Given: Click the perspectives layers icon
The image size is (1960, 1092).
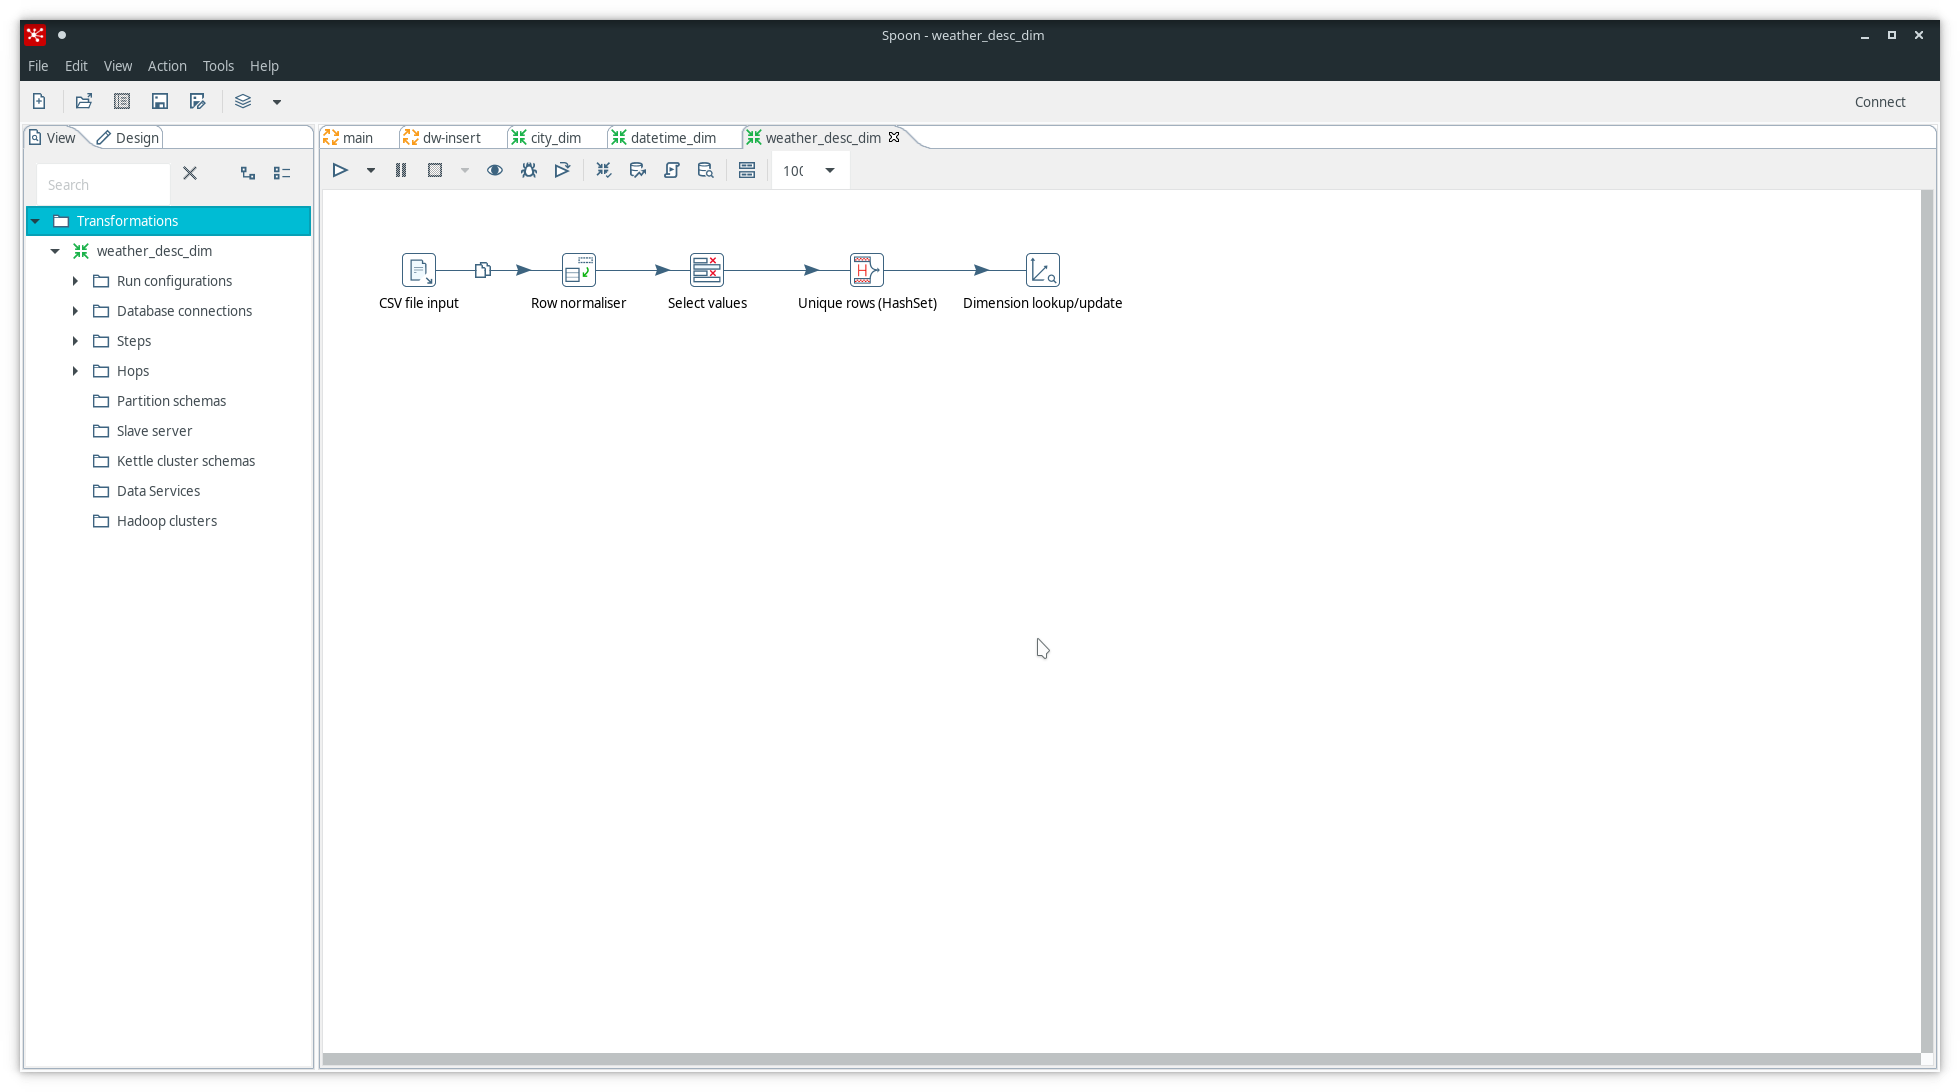Looking at the screenshot, I should [243, 101].
